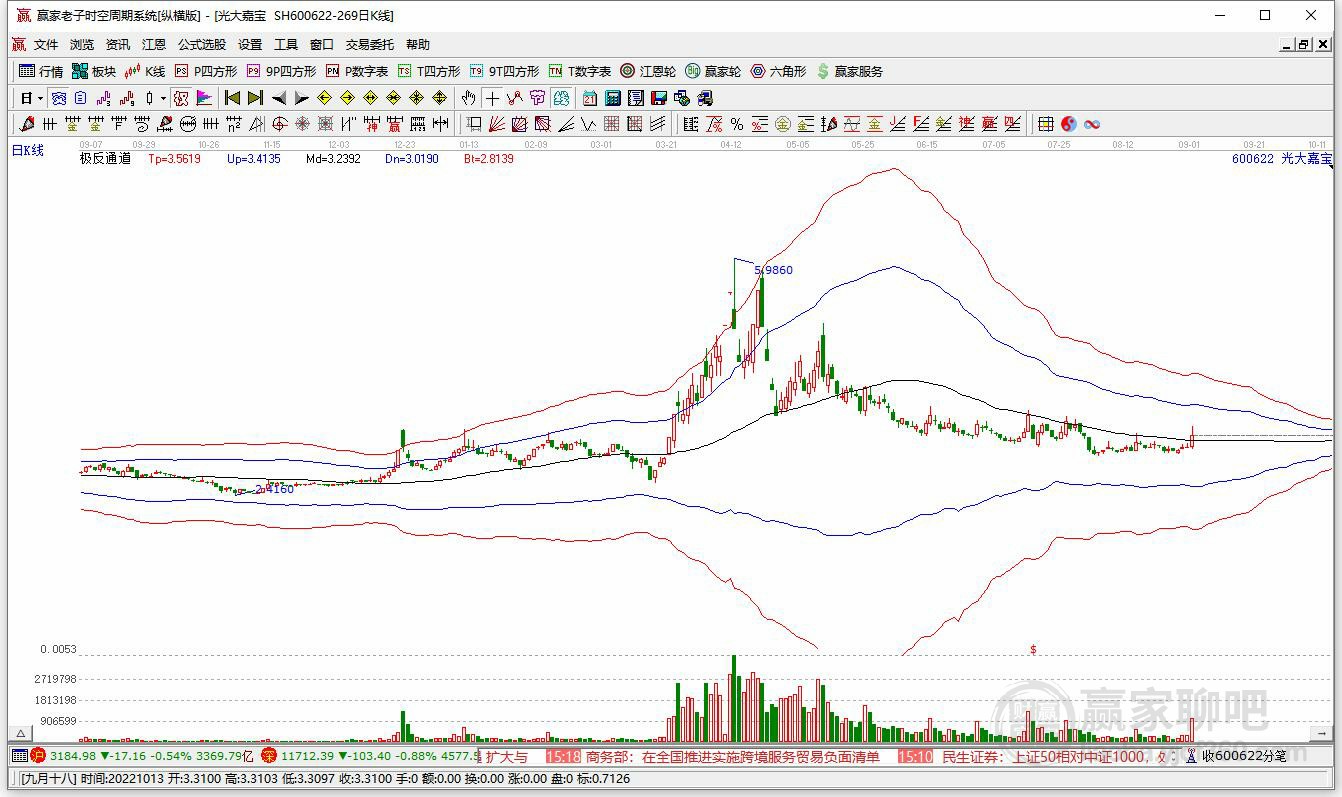
Task: Click the black right-arrow play icon
Action: (302, 98)
